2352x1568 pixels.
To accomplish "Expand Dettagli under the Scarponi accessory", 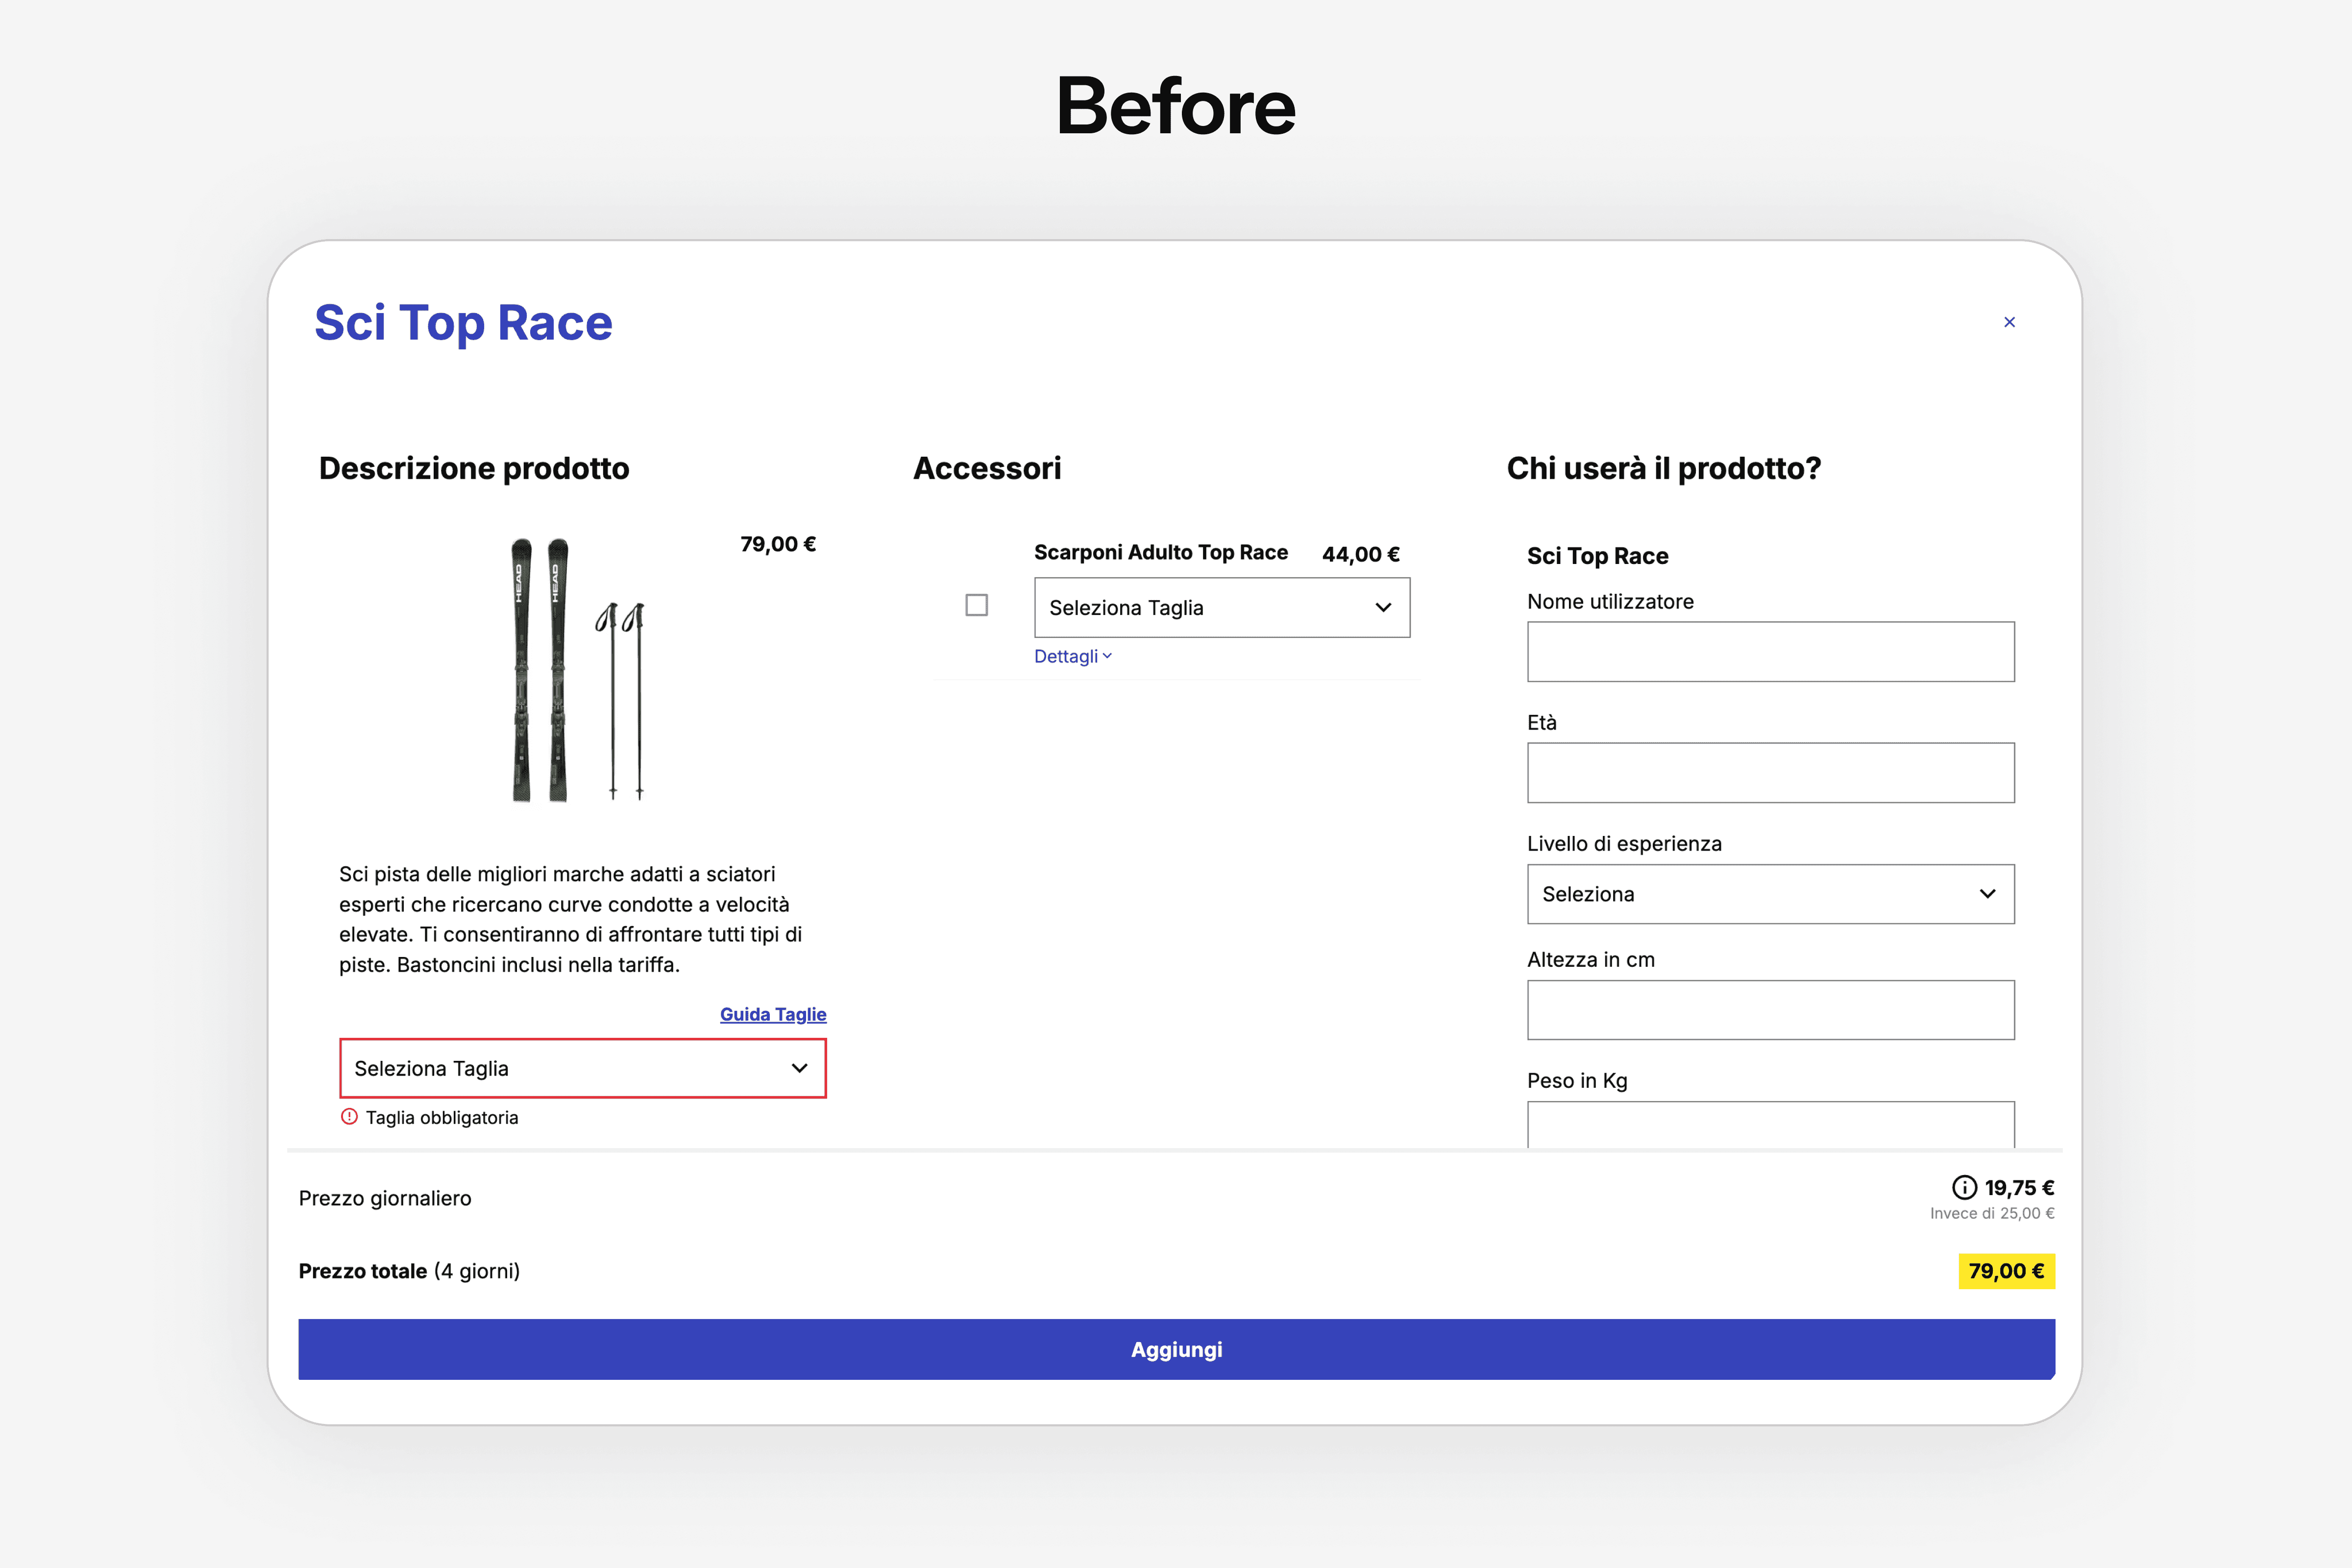I will click(1072, 656).
